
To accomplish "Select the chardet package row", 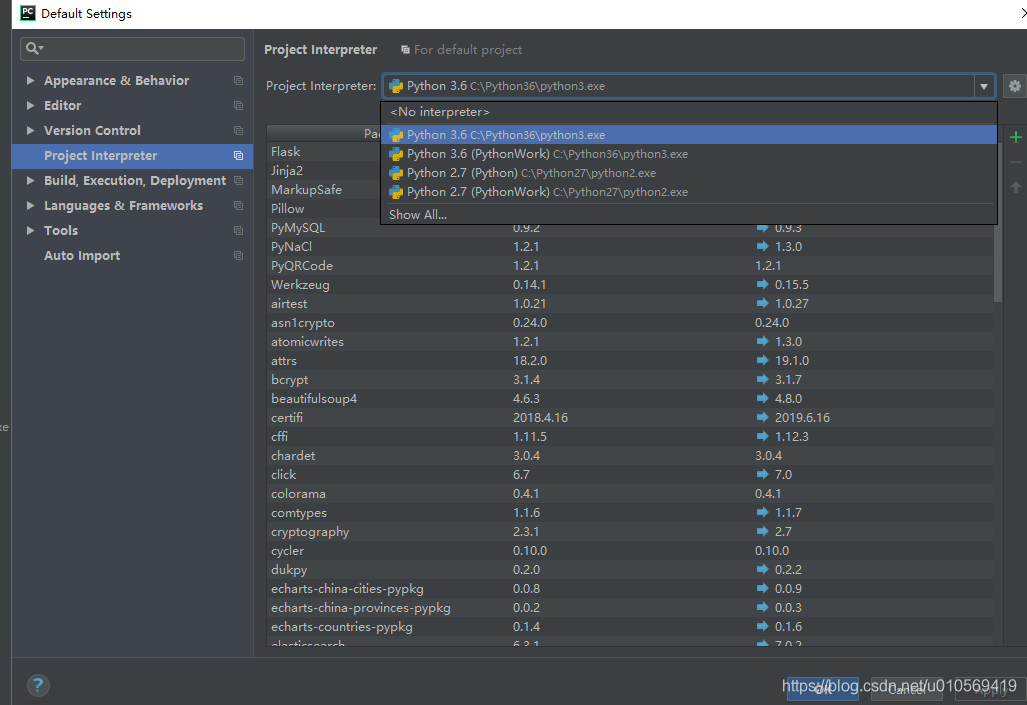I will point(630,455).
